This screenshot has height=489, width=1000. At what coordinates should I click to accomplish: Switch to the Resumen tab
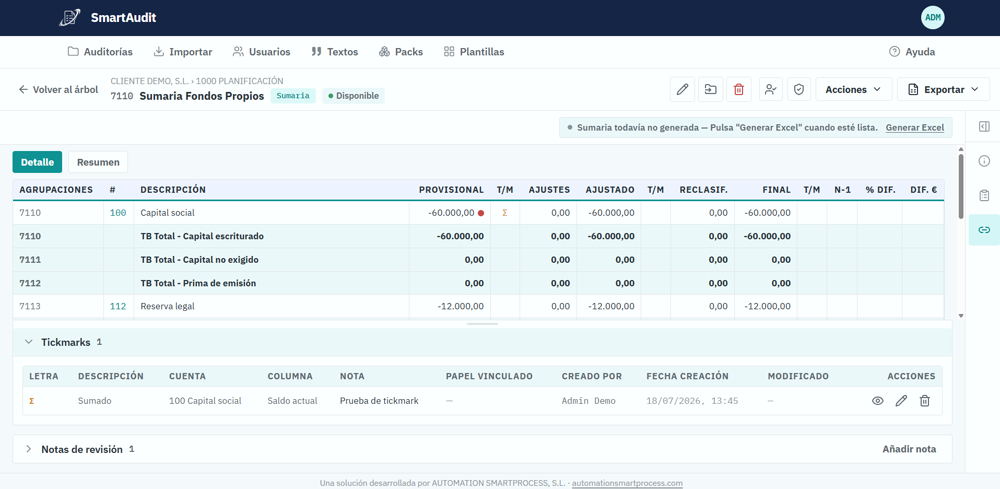pyautogui.click(x=98, y=162)
